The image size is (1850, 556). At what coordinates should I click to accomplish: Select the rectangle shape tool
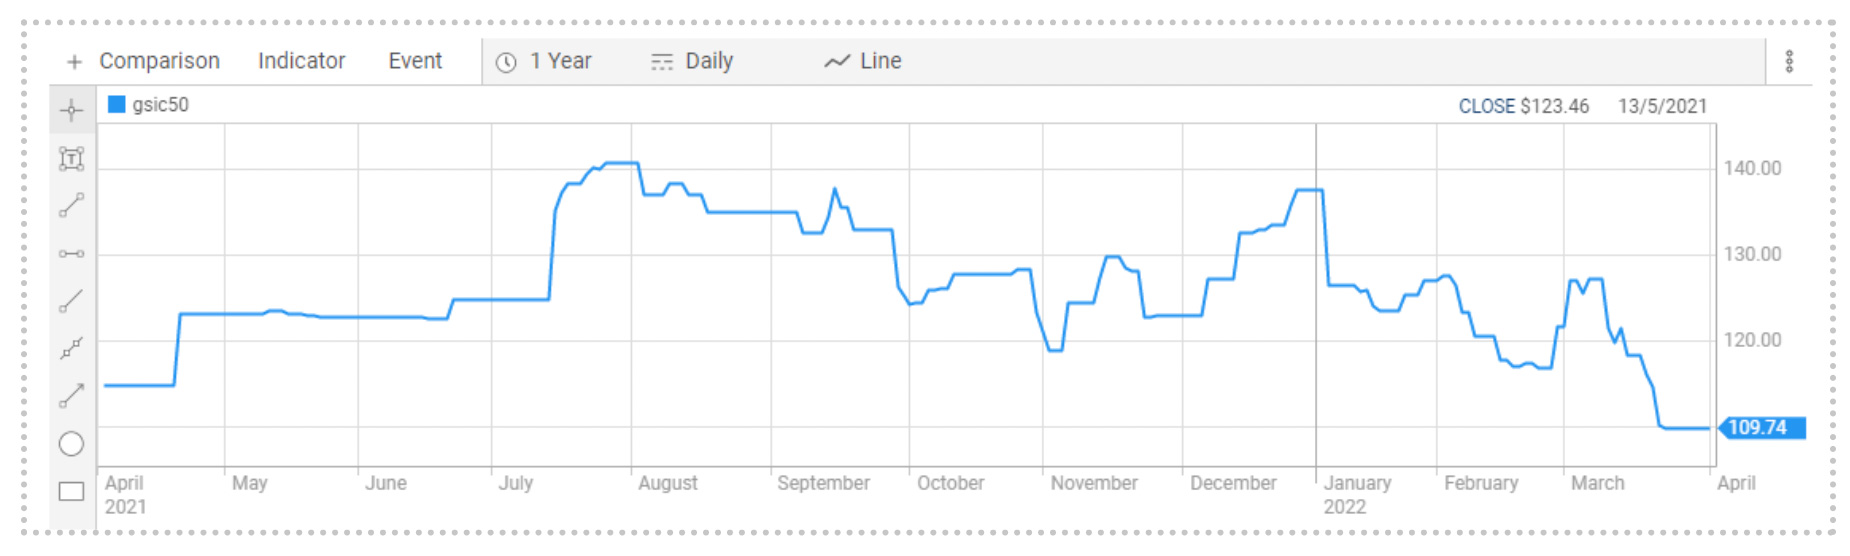(72, 491)
